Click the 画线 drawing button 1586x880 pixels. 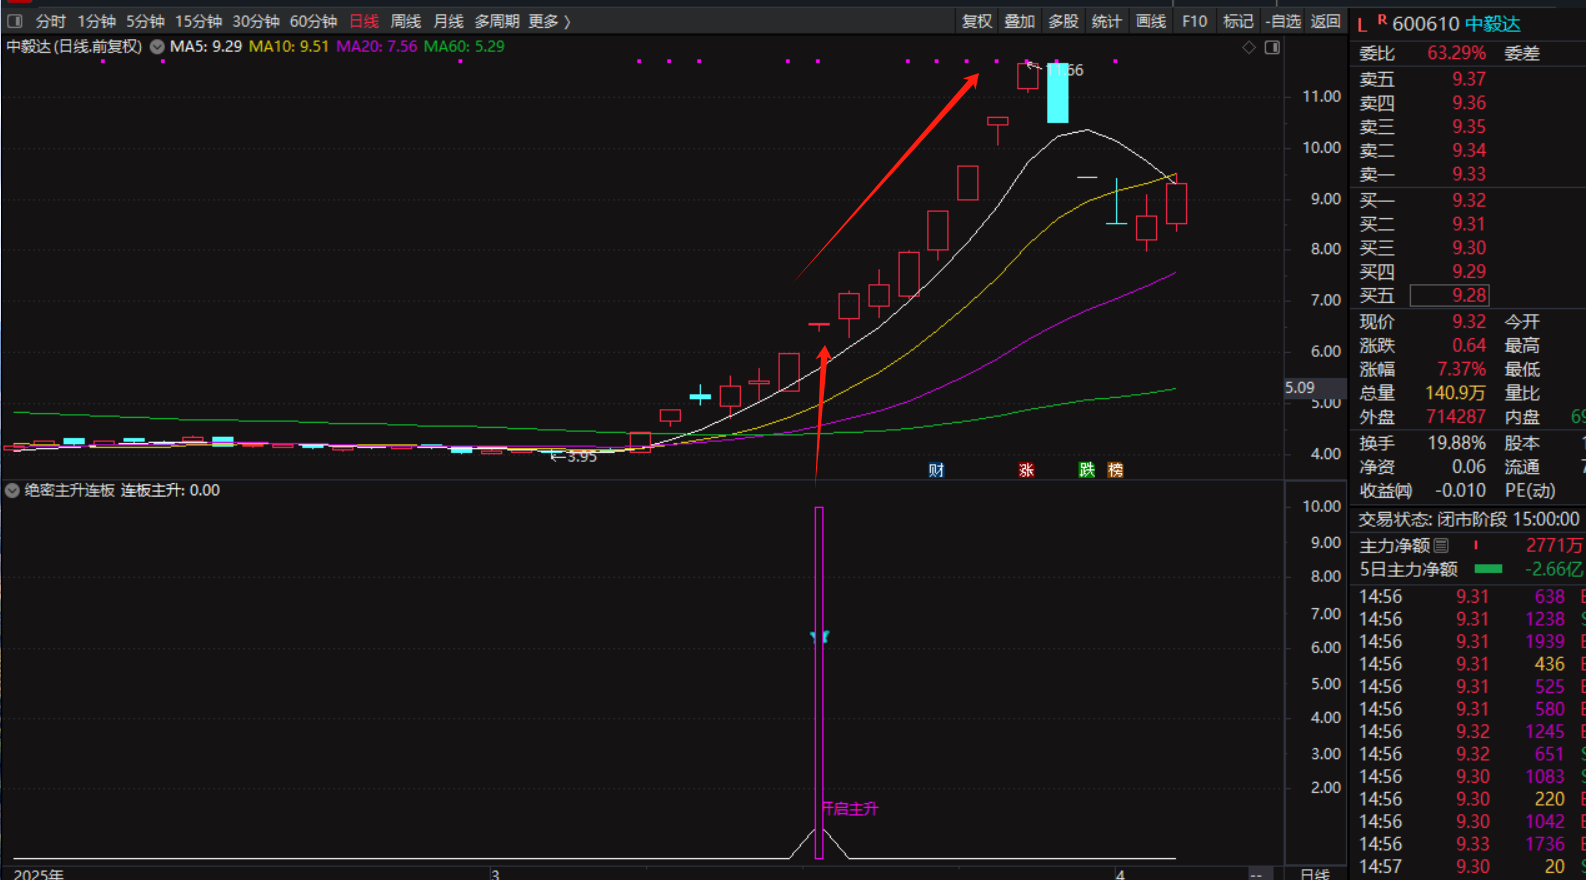pyautogui.click(x=1151, y=21)
